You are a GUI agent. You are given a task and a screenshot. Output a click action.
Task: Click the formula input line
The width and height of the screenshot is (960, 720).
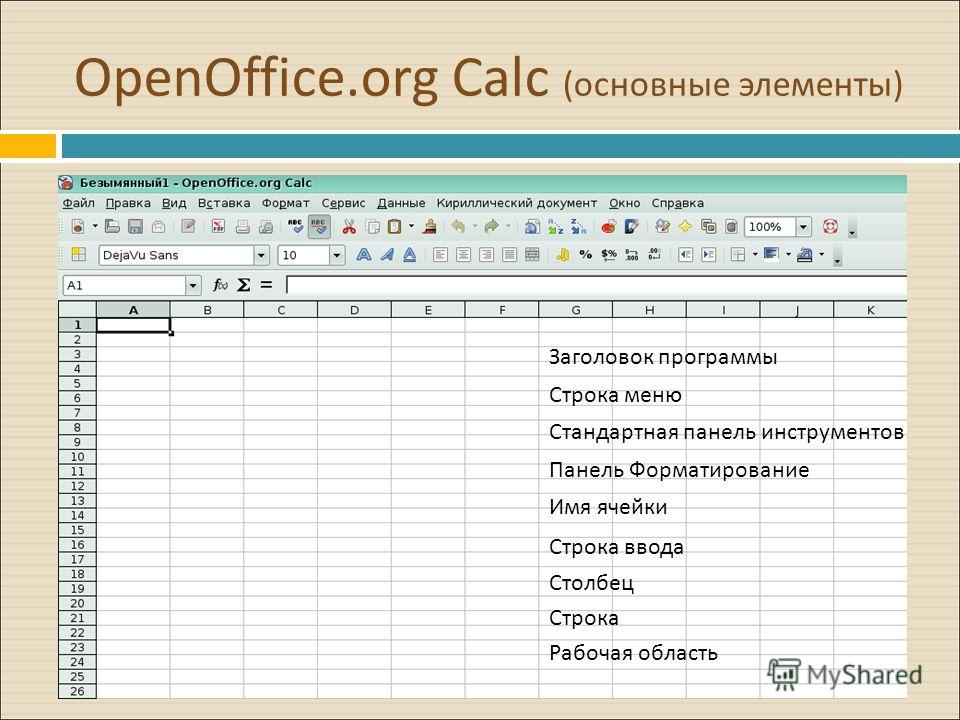[x=597, y=285]
